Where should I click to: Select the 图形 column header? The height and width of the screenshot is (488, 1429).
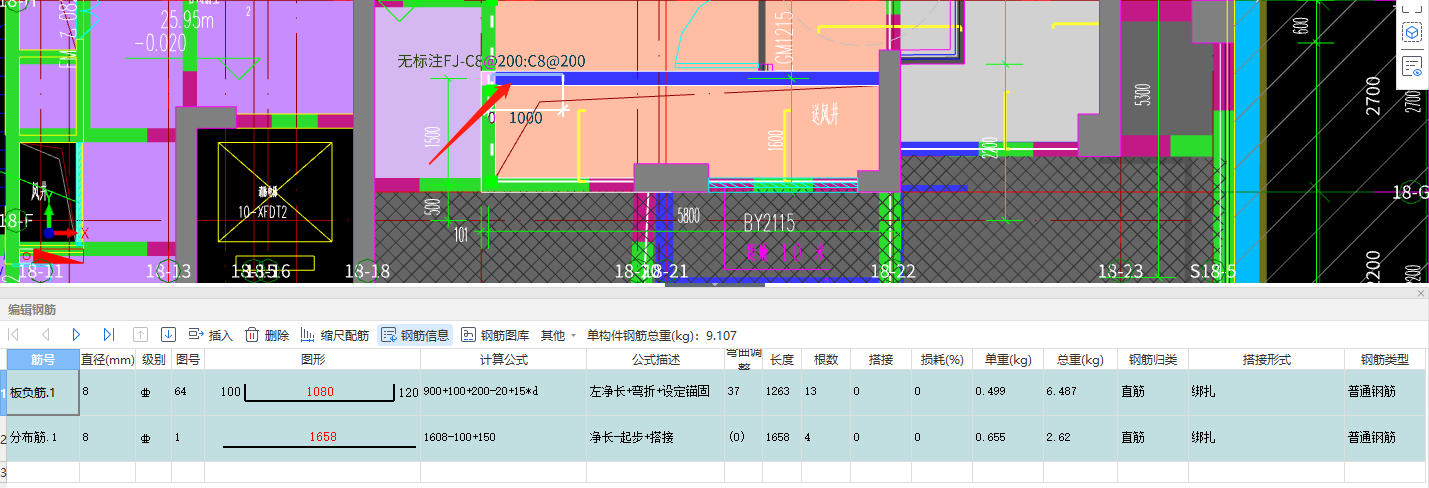312,359
